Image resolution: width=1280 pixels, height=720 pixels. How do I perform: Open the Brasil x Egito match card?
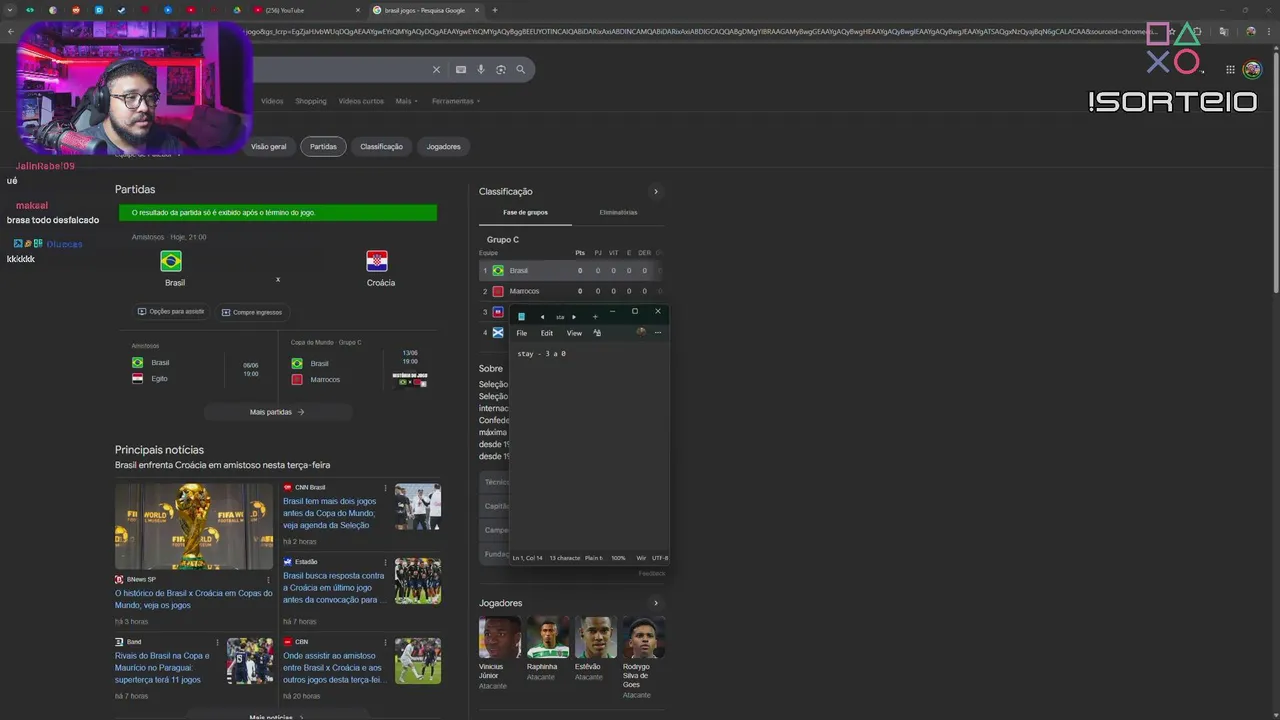196,369
